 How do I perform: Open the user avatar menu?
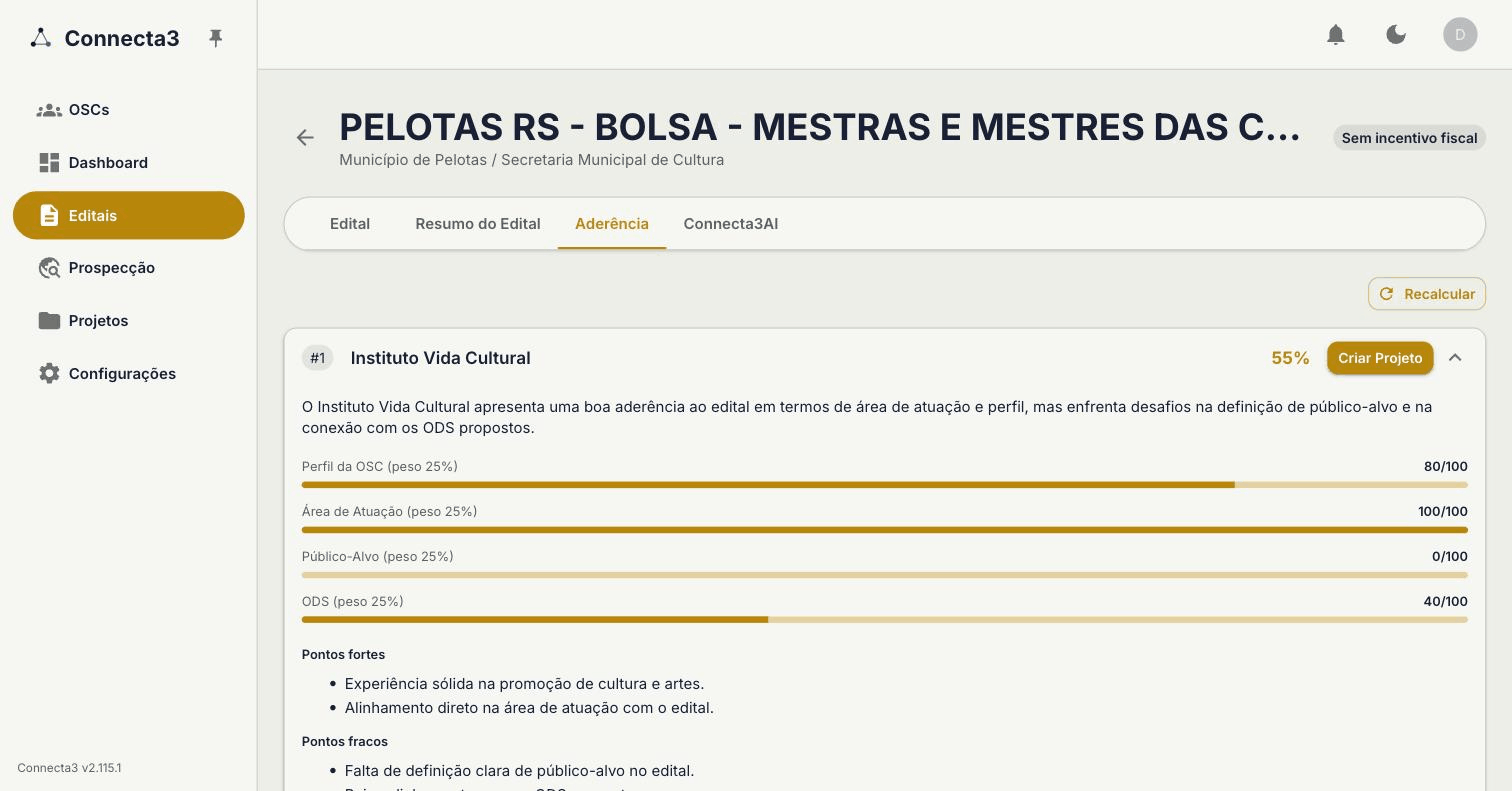click(1460, 35)
